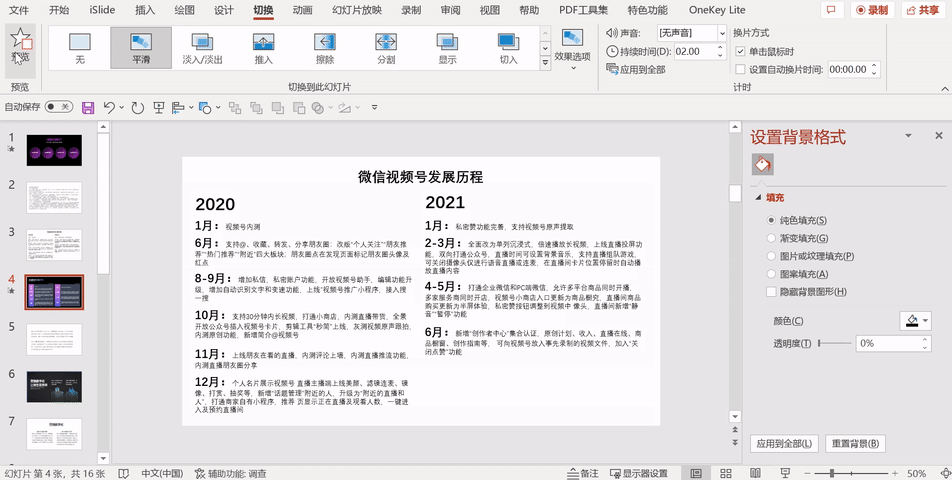Click the purple Save icon
This screenshot has width=952, height=480.
click(x=88, y=107)
